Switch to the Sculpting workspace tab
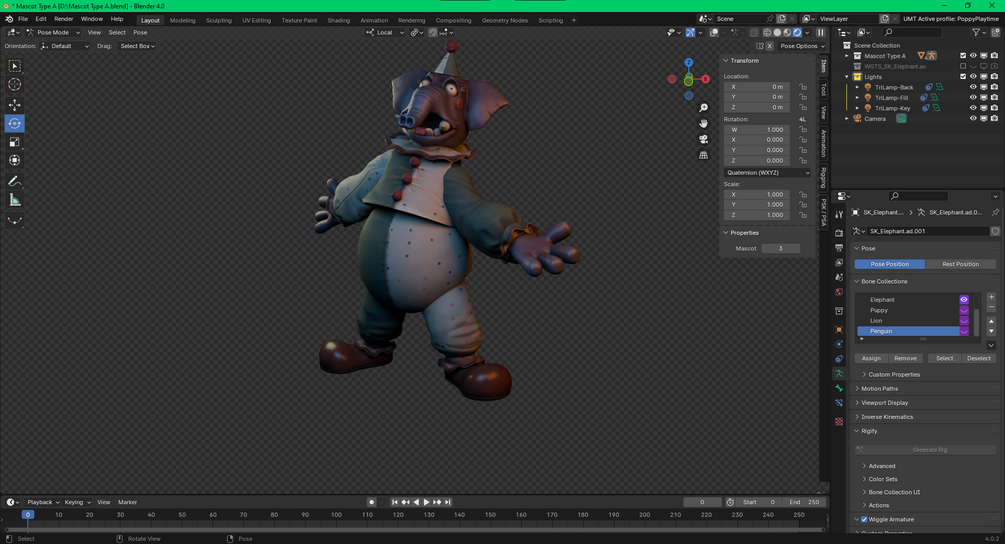1005x544 pixels. point(218,20)
